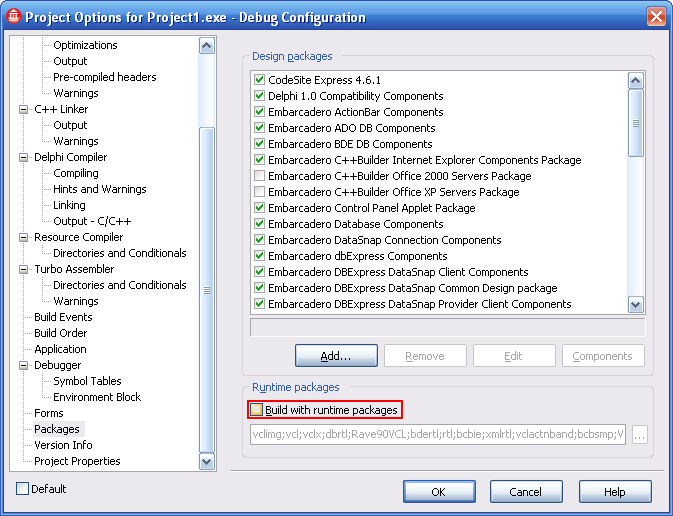Open the Version Info page
The image size is (673, 516).
63,445
